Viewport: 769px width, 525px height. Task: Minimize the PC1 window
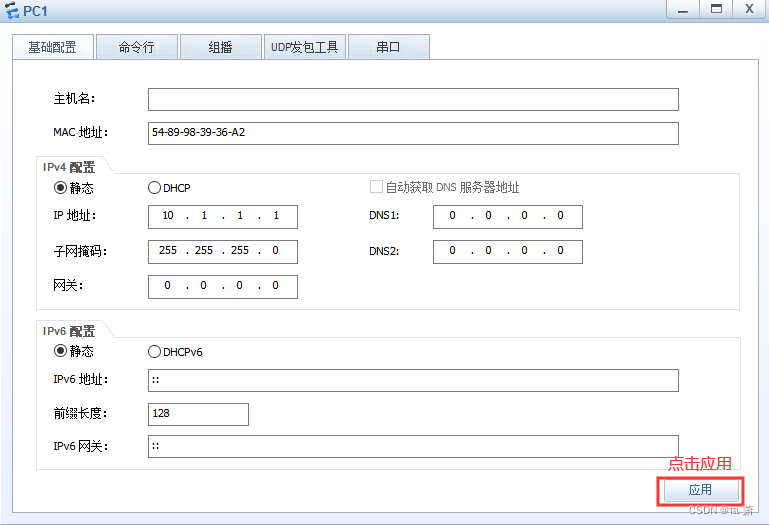[x=683, y=9]
